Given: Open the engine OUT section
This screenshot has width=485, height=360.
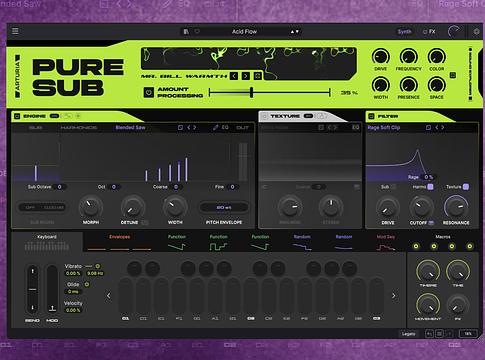Looking at the screenshot, I should (242, 127).
